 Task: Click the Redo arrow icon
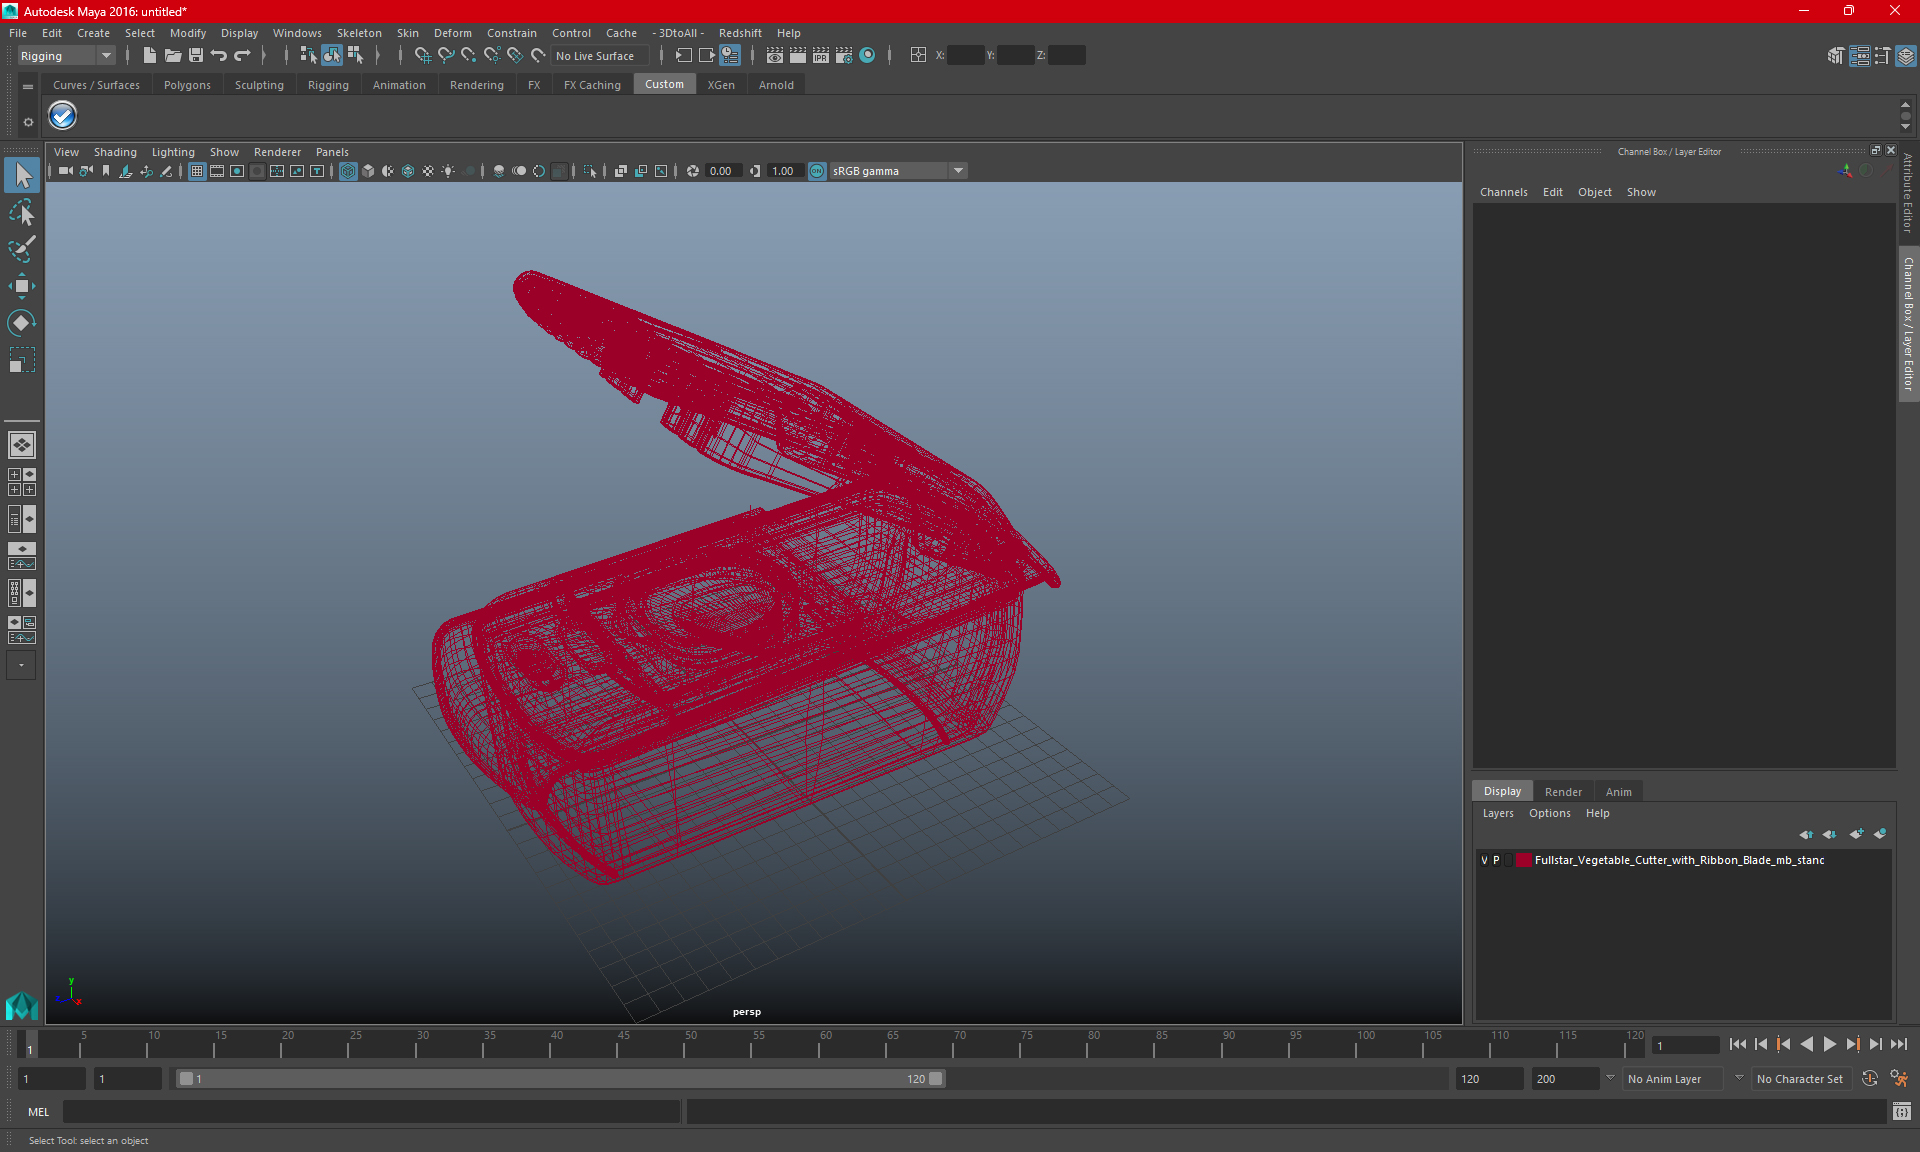coord(242,56)
